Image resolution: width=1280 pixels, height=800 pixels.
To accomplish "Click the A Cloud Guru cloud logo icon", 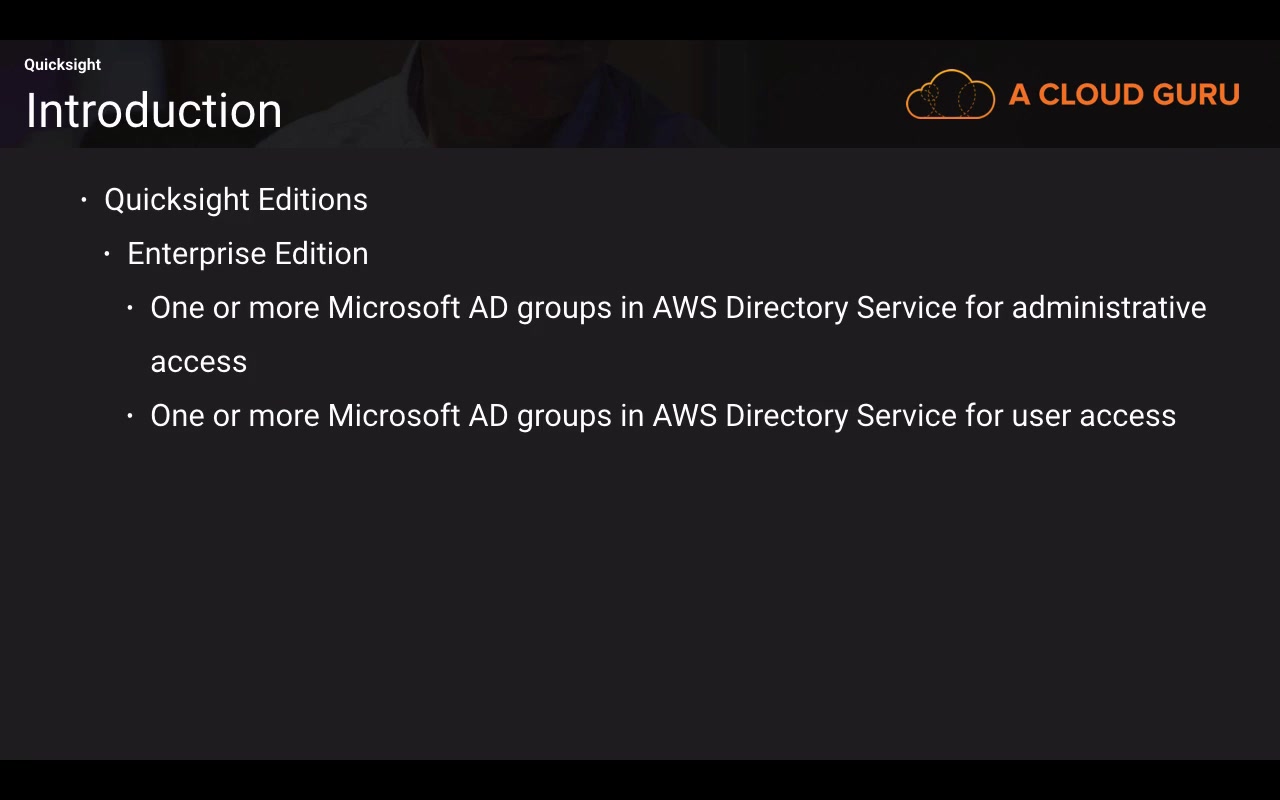I will [950, 95].
